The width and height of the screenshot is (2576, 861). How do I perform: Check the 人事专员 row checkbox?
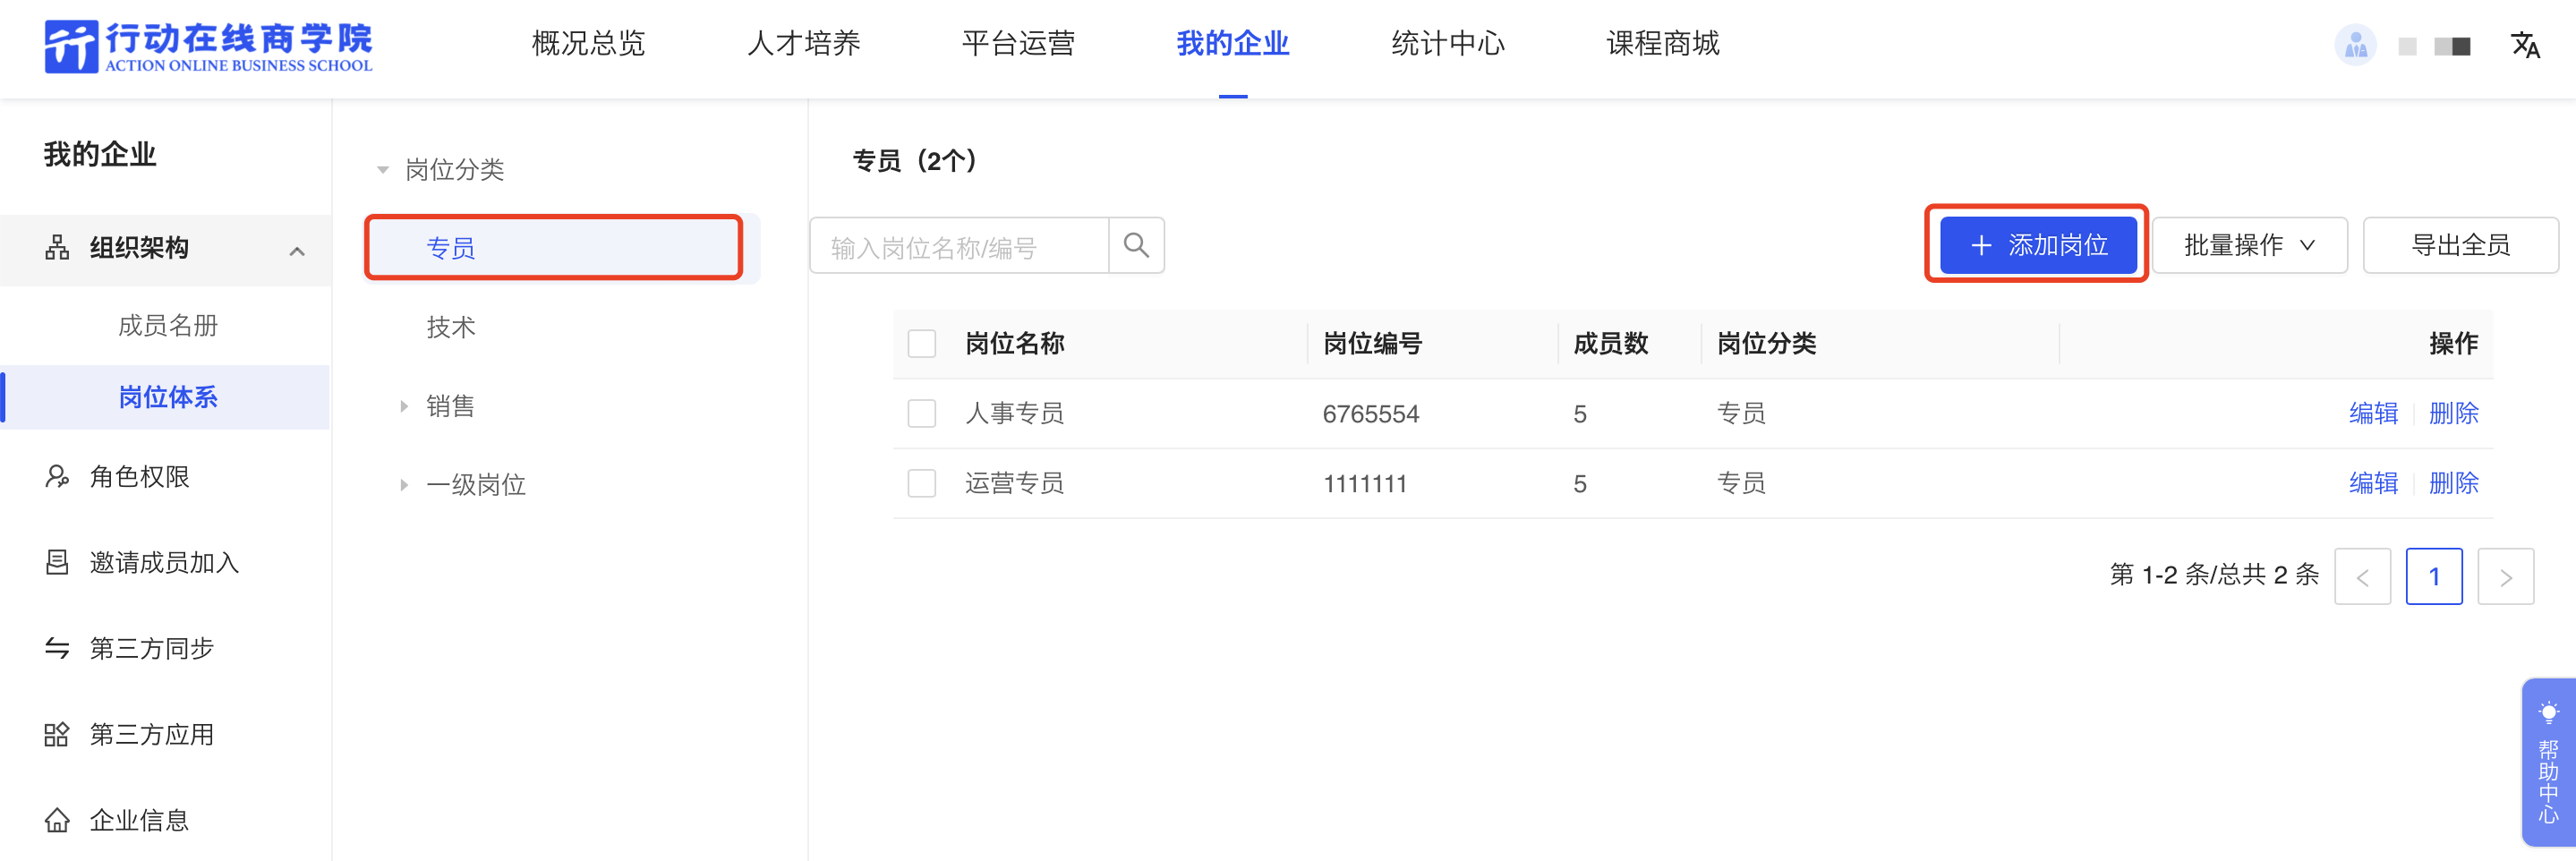coord(921,413)
